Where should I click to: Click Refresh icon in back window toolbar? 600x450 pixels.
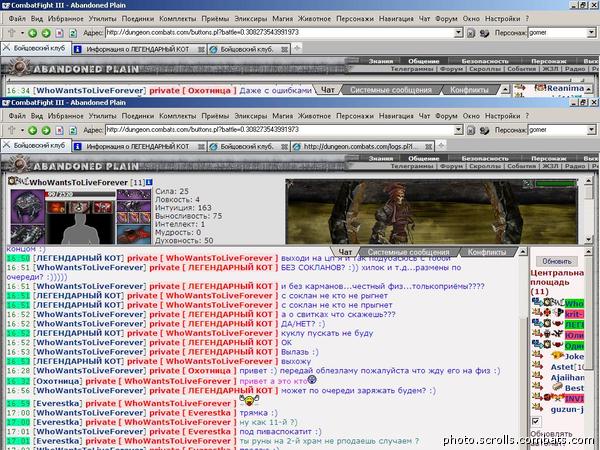(73, 33)
